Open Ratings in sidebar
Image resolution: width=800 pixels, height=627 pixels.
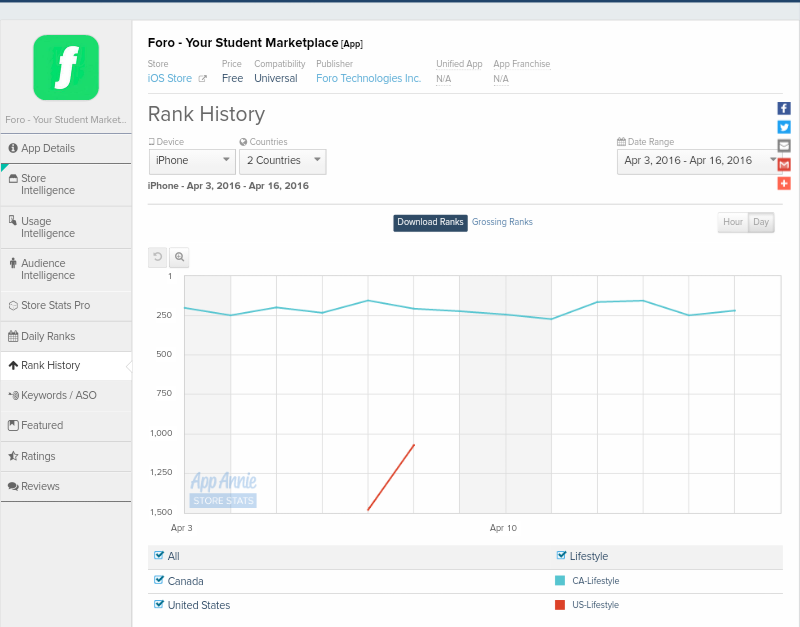tap(66, 456)
